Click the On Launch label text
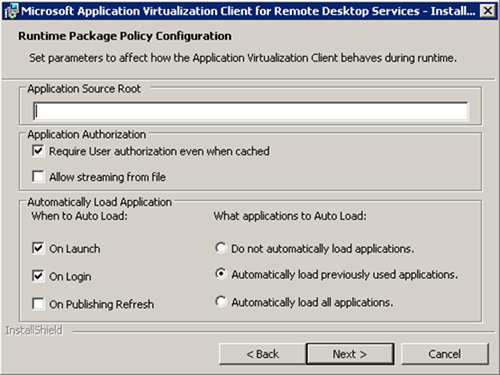The width and height of the screenshot is (500, 375). 75,249
